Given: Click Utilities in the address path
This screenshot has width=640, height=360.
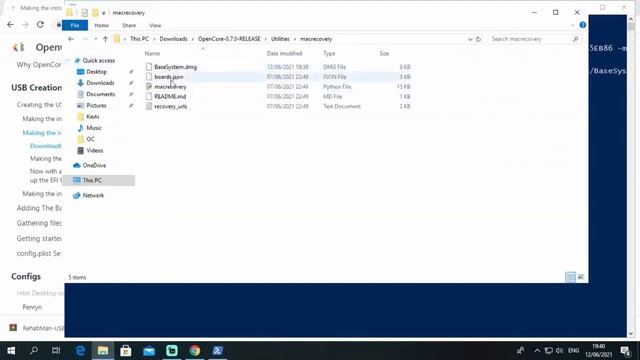Looking at the screenshot, I should tap(280, 39).
